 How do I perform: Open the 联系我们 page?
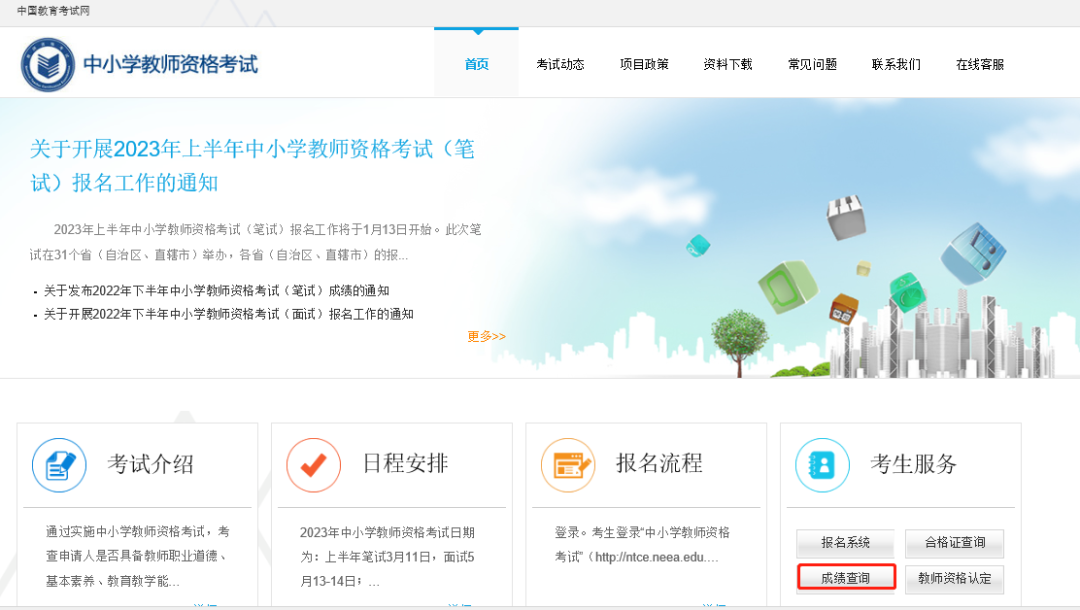(x=896, y=62)
